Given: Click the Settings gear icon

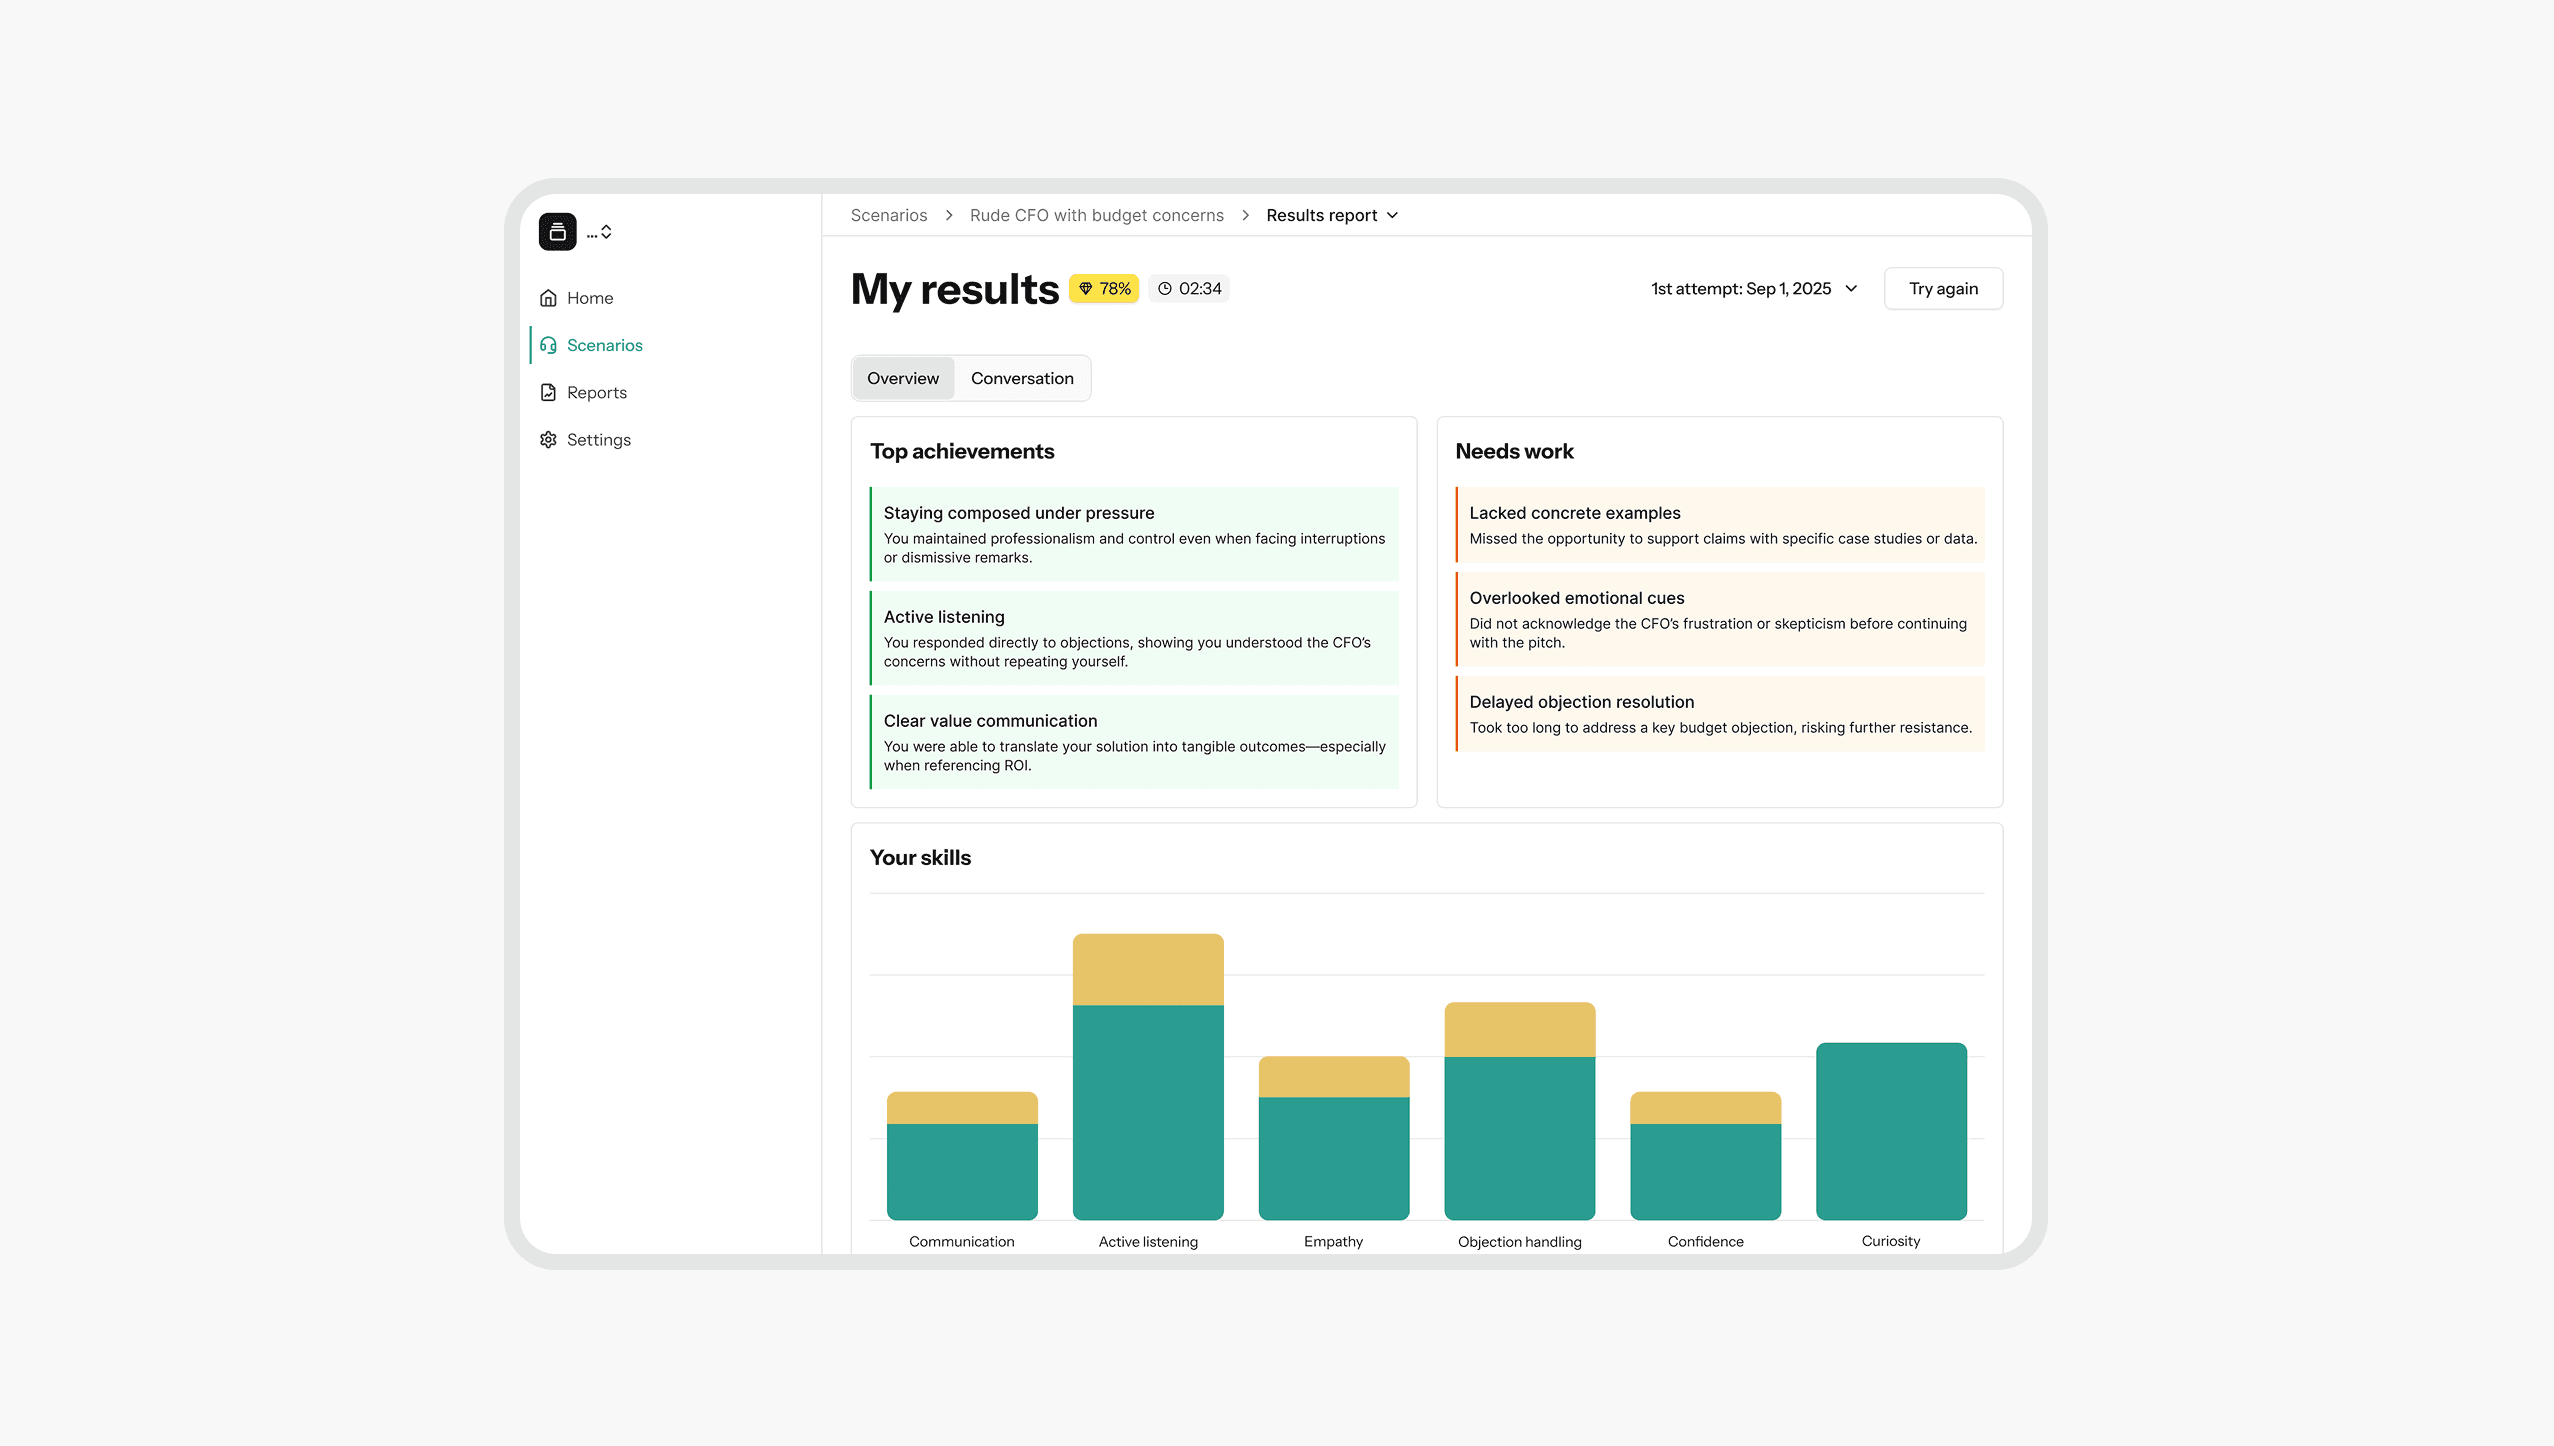Looking at the screenshot, I should point(548,440).
